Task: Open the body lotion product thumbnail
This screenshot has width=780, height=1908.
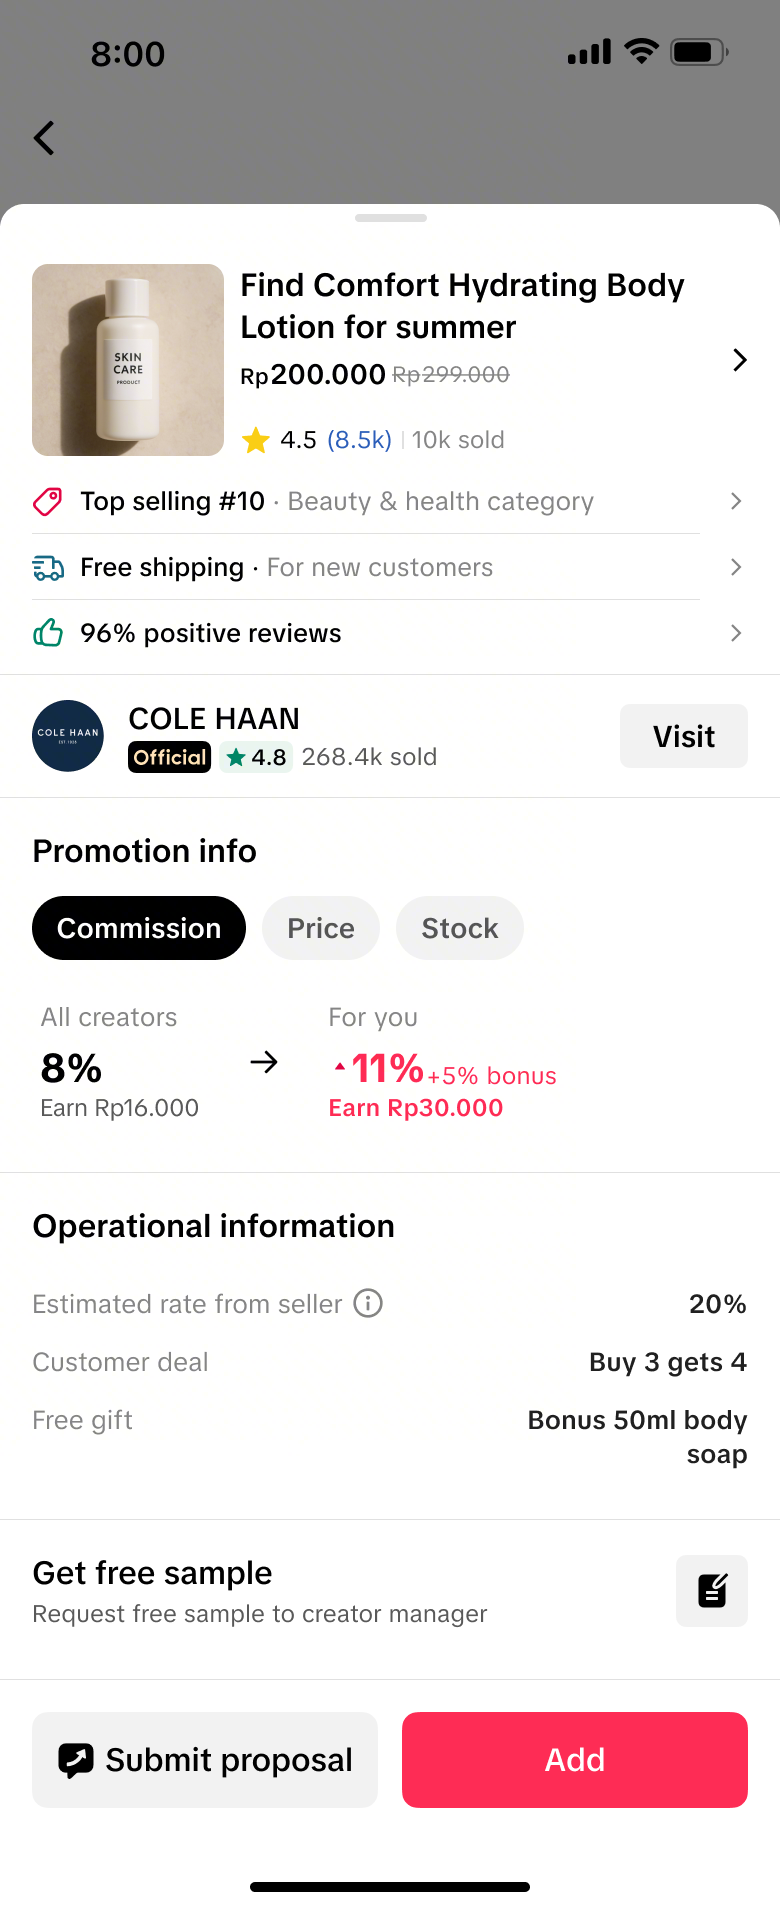Action: pos(128,360)
